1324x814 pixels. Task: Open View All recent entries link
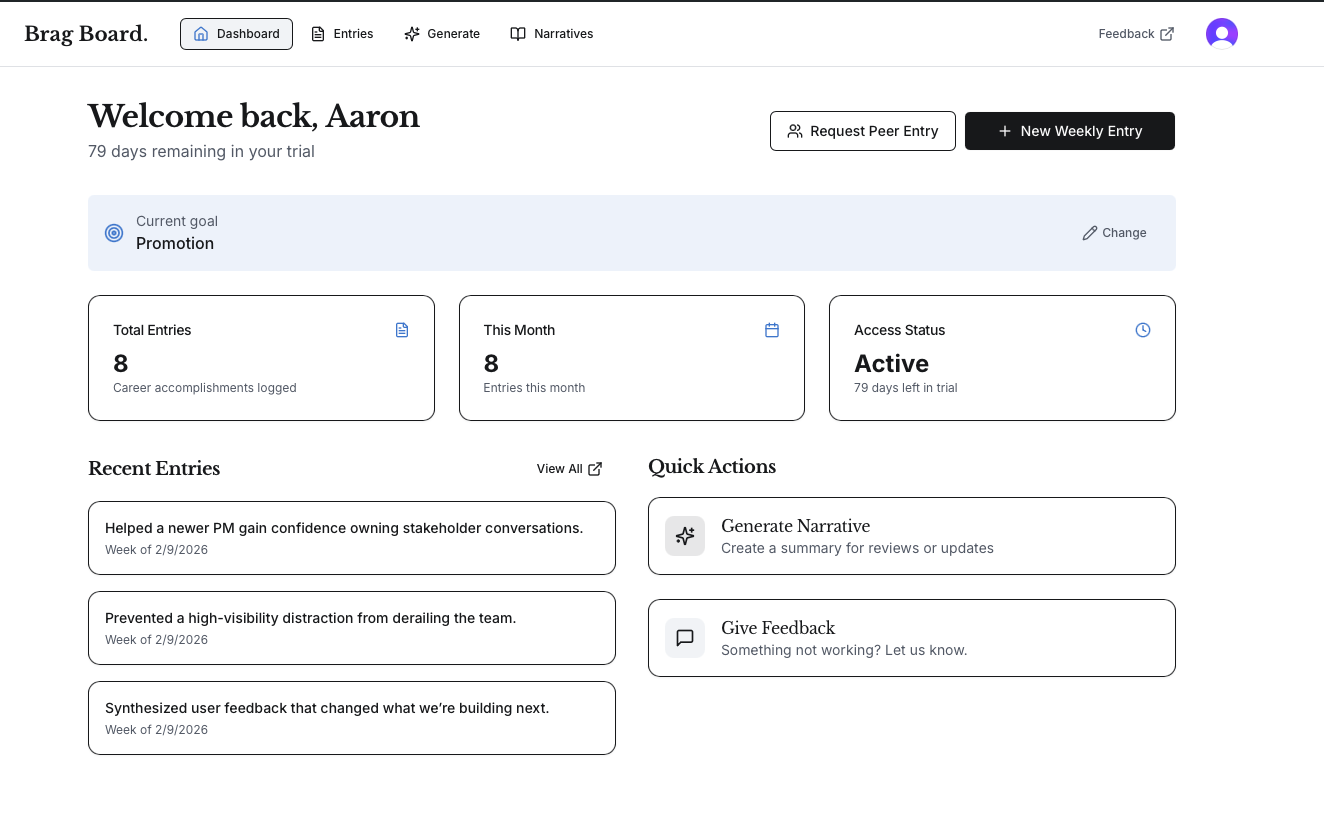click(x=569, y=469)
